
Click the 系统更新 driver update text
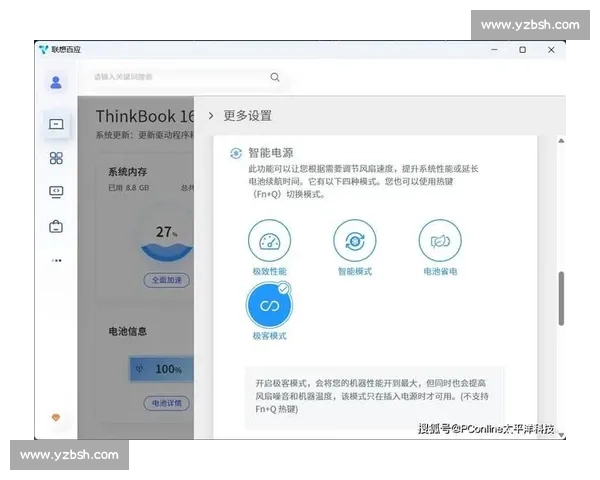pos(145,135)
